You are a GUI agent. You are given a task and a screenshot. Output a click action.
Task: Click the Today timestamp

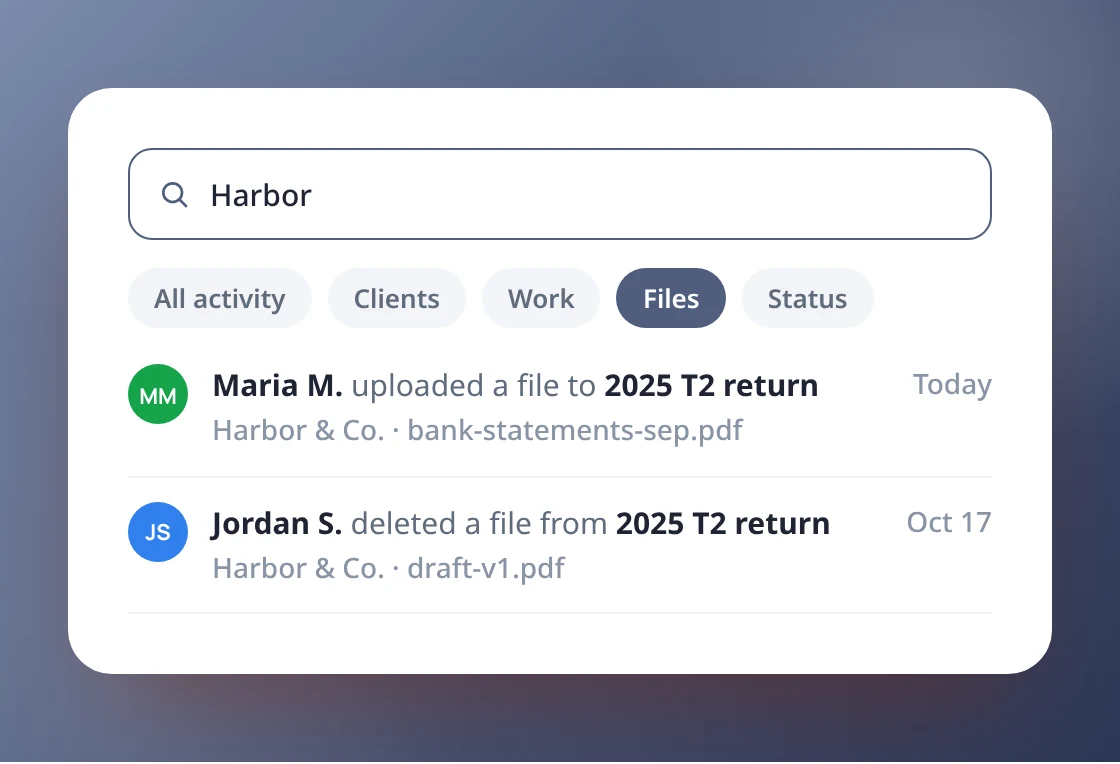click(952, 385)
